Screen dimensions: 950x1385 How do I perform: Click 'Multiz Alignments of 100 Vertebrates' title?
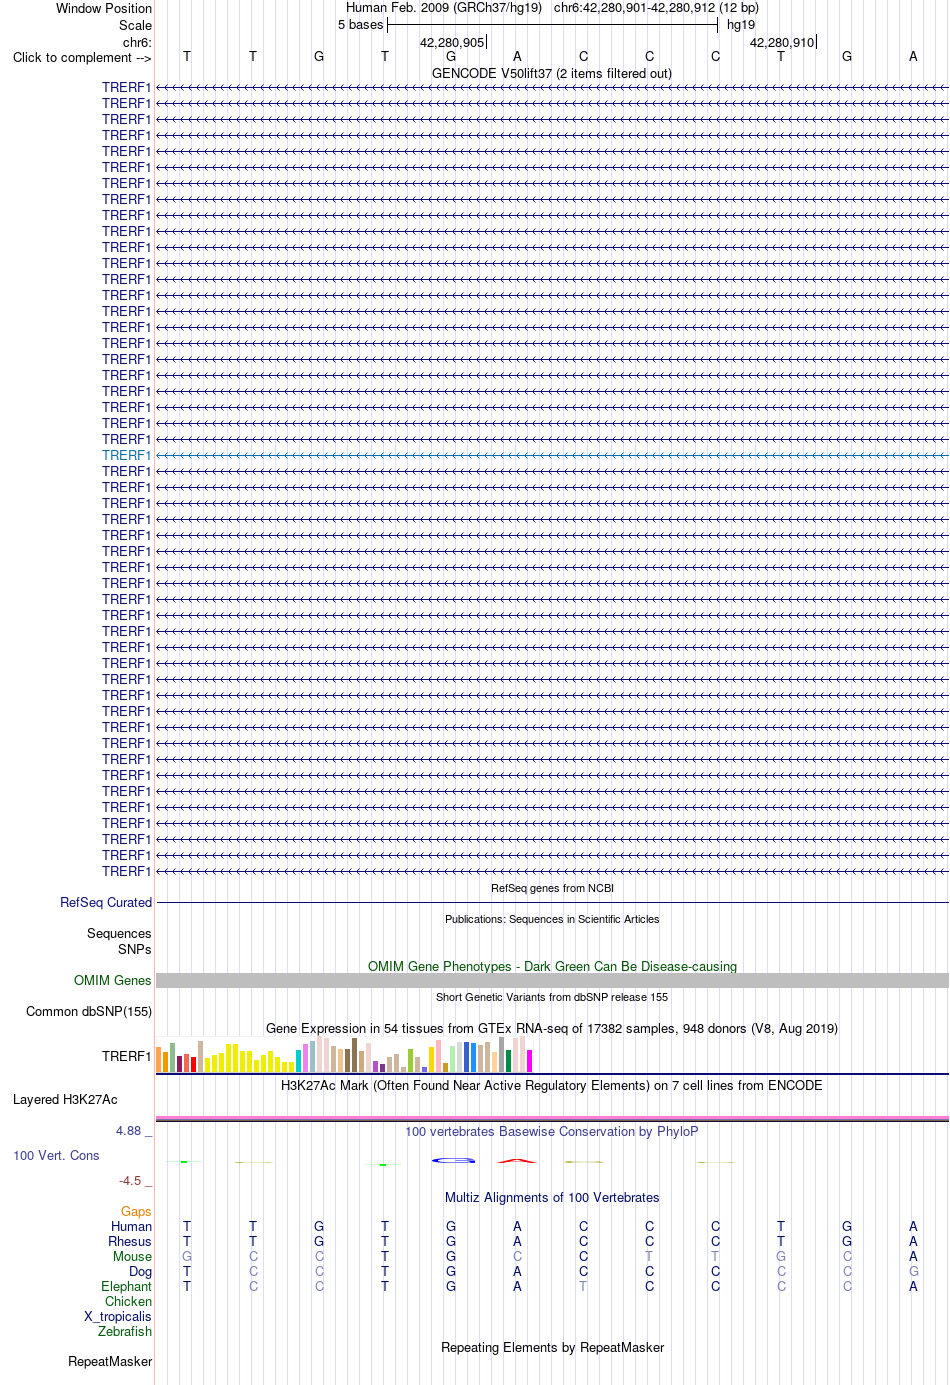552,1197
